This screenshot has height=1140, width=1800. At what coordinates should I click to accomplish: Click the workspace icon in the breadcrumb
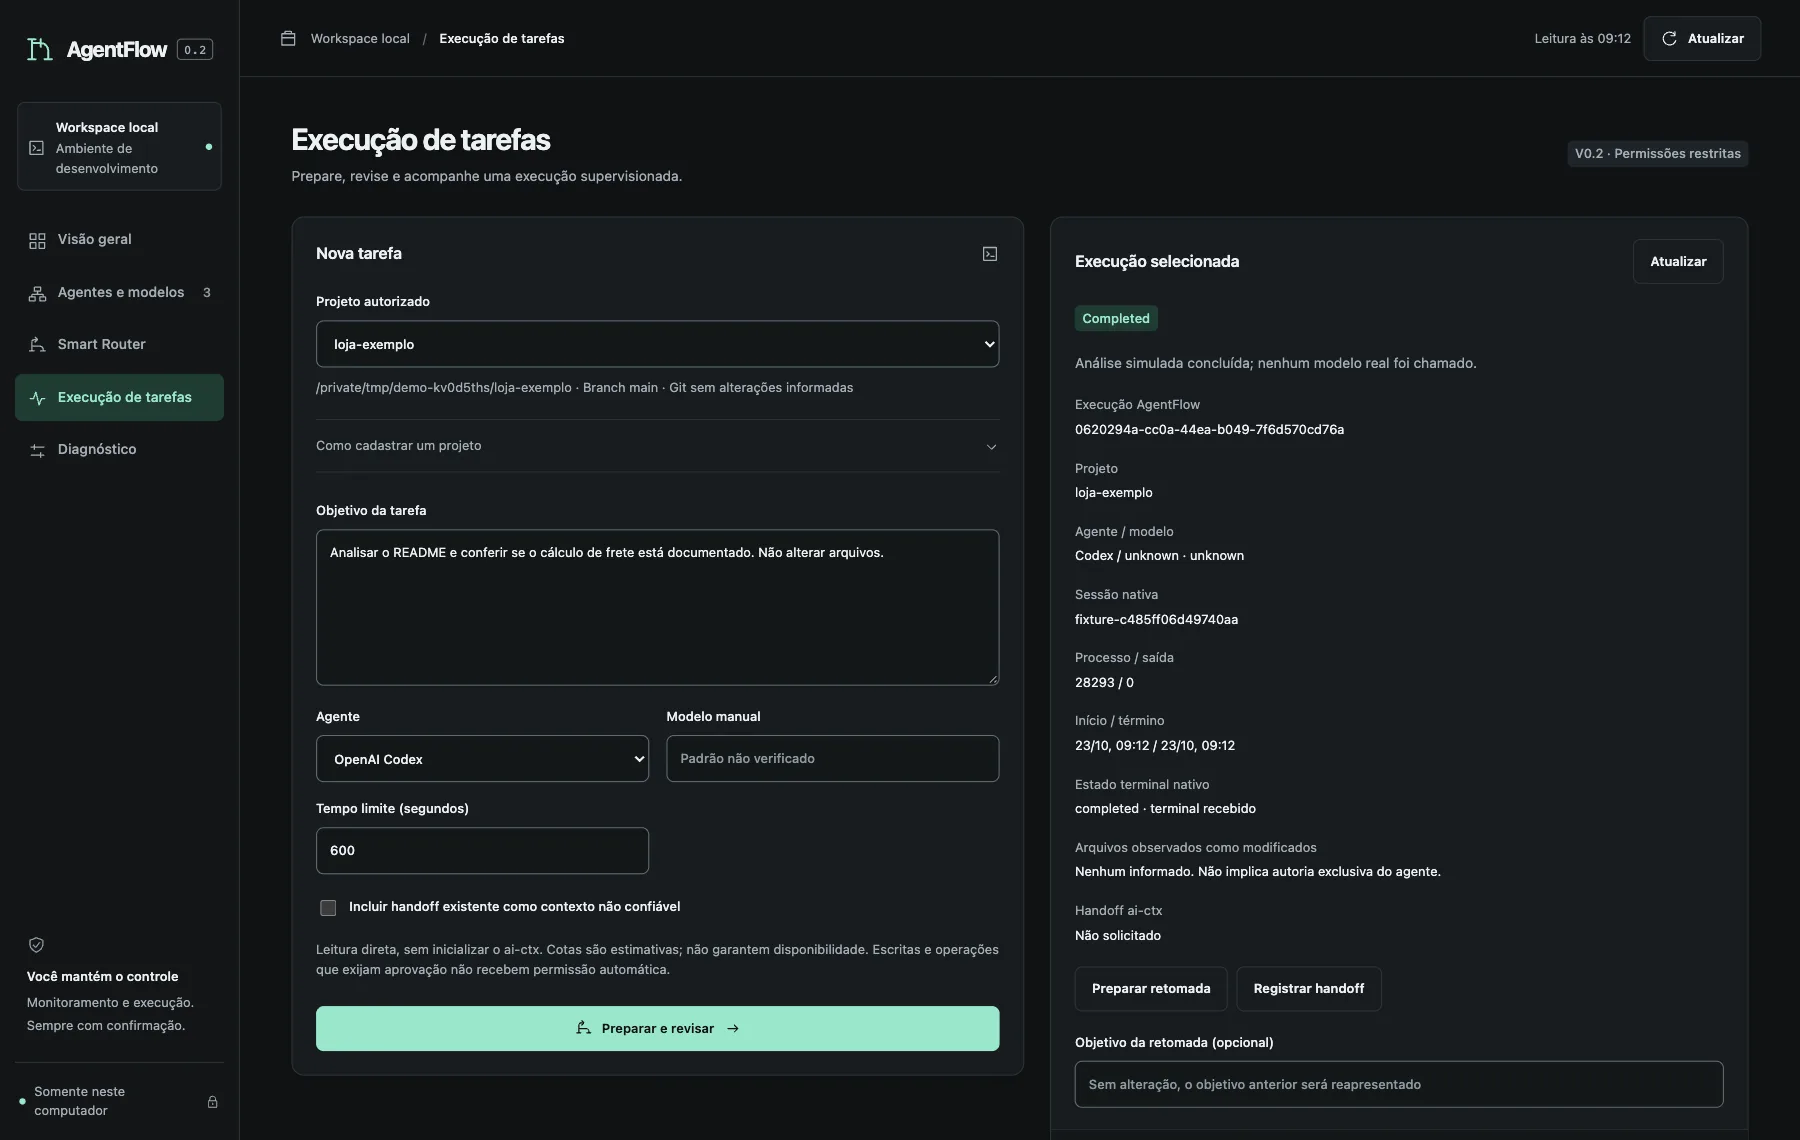tap(288, 38)
